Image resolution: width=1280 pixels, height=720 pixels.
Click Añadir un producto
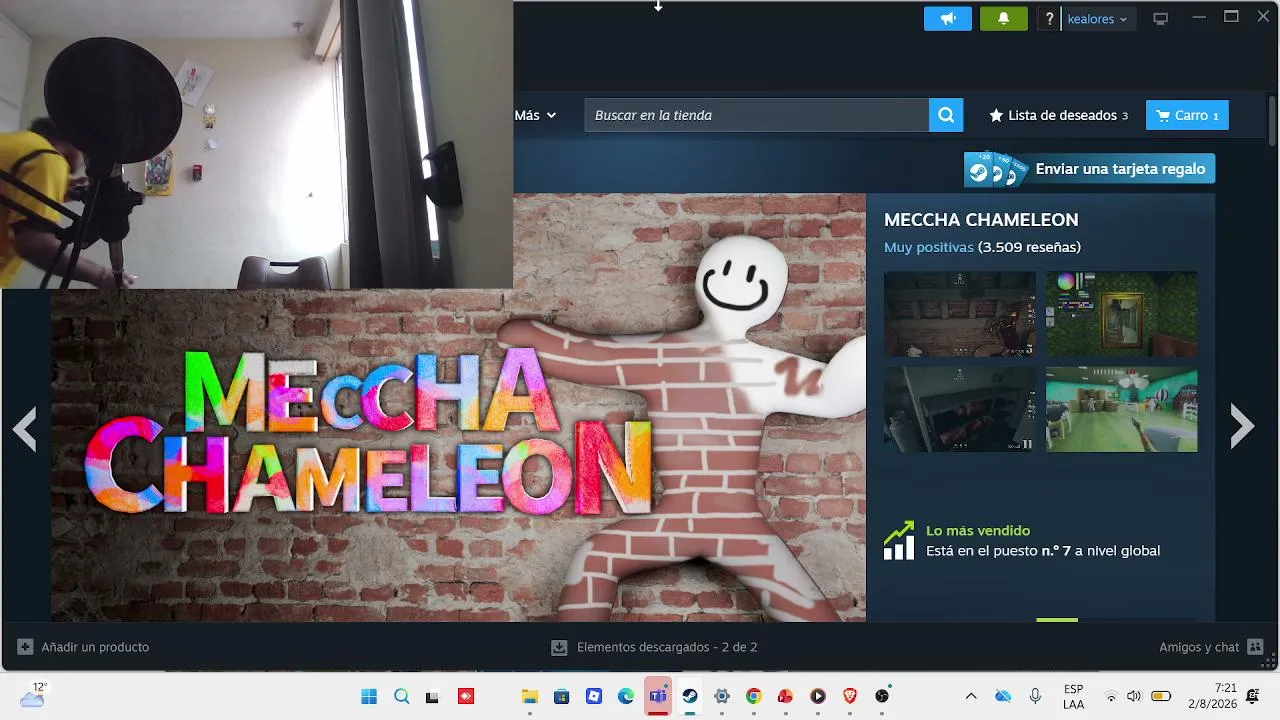[x=83, y=647]
